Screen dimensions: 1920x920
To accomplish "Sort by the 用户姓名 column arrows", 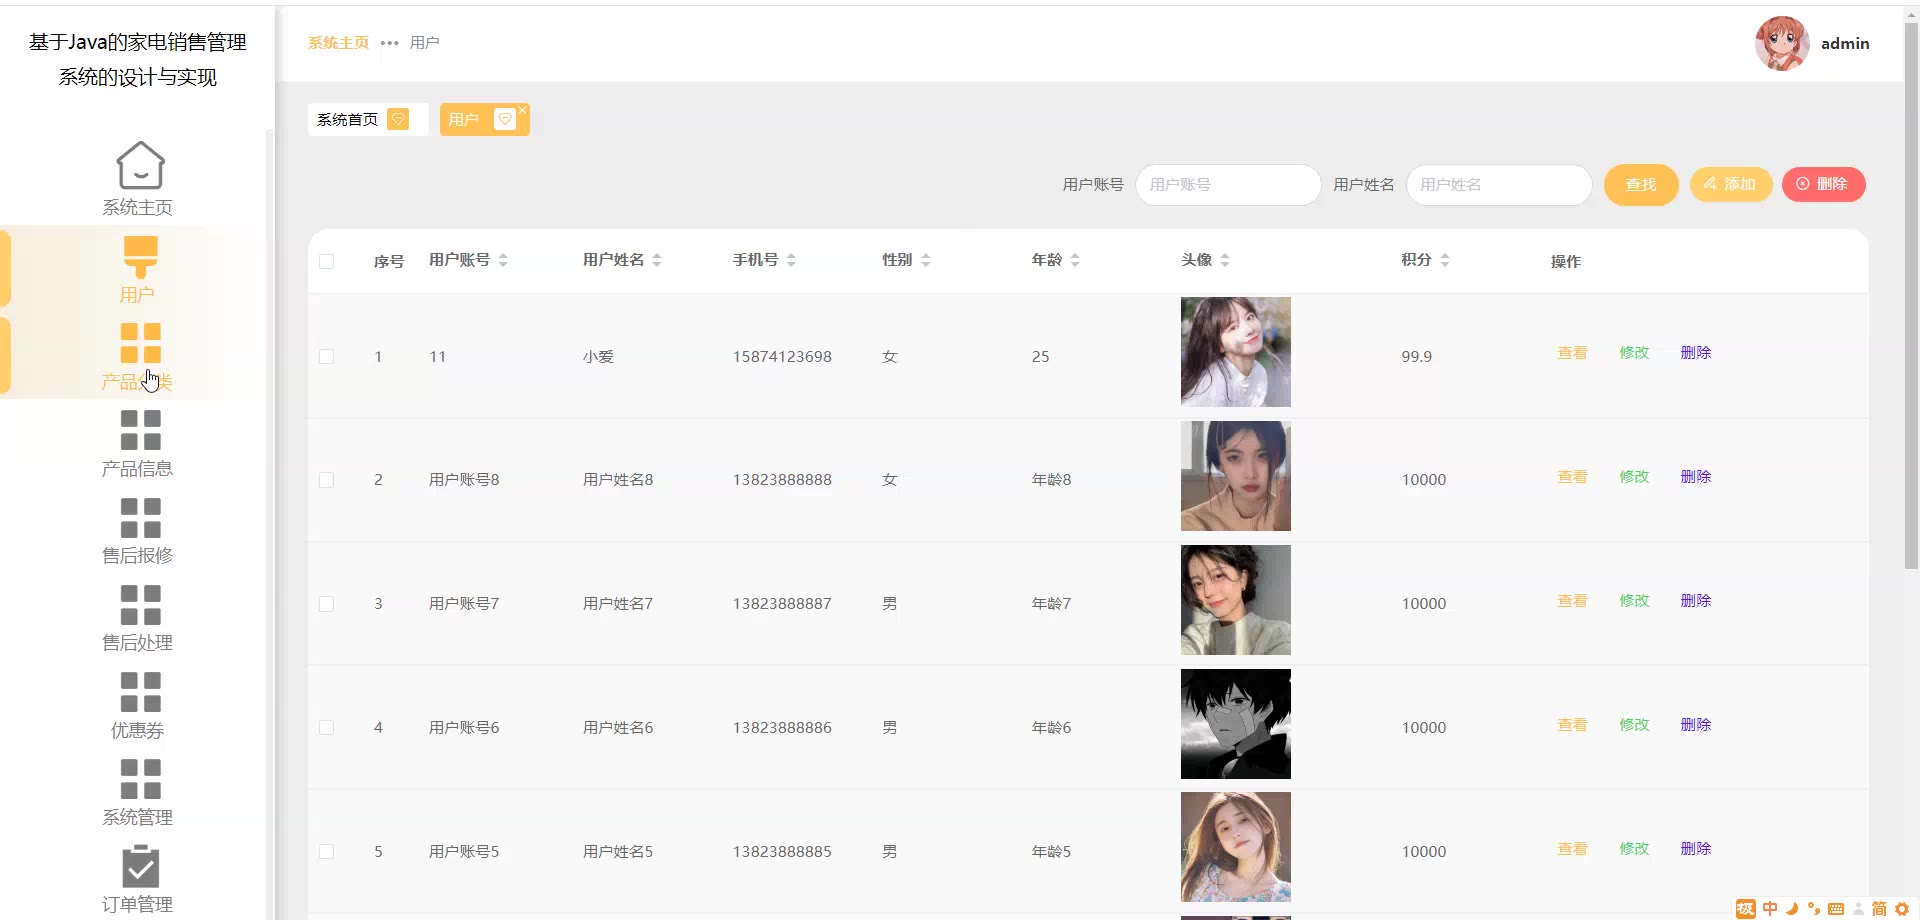I will [x=657, y=260].
